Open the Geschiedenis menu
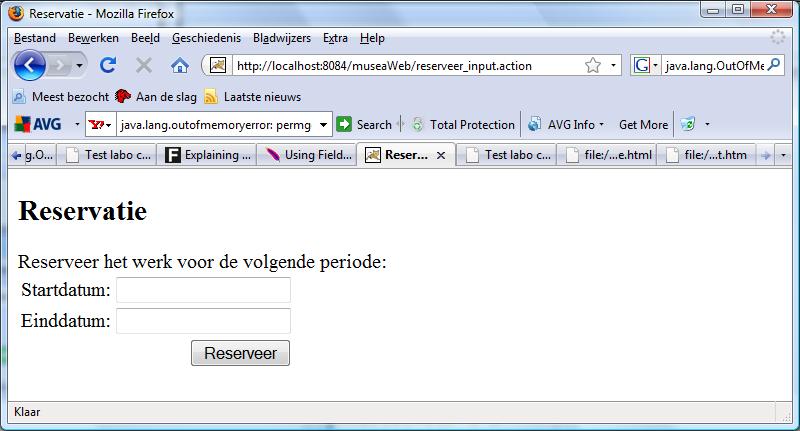 coord(206,38)
